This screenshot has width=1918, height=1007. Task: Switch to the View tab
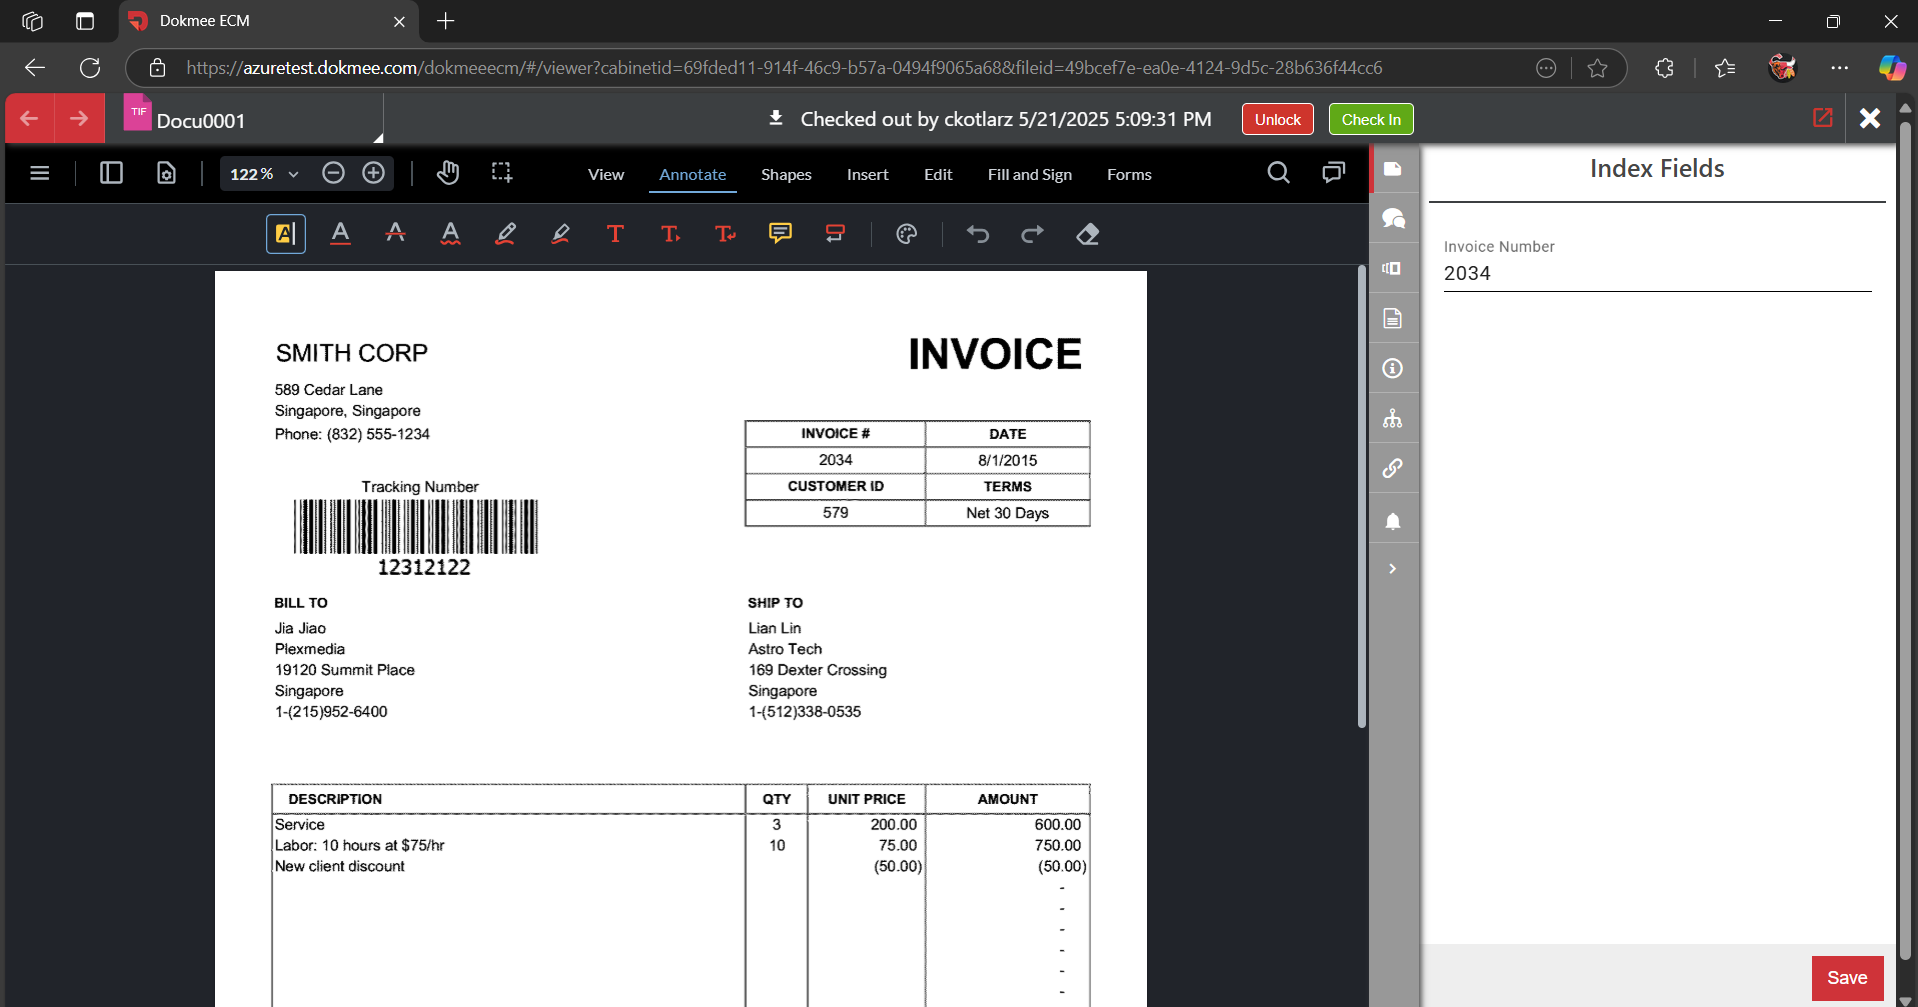[606, 174]
